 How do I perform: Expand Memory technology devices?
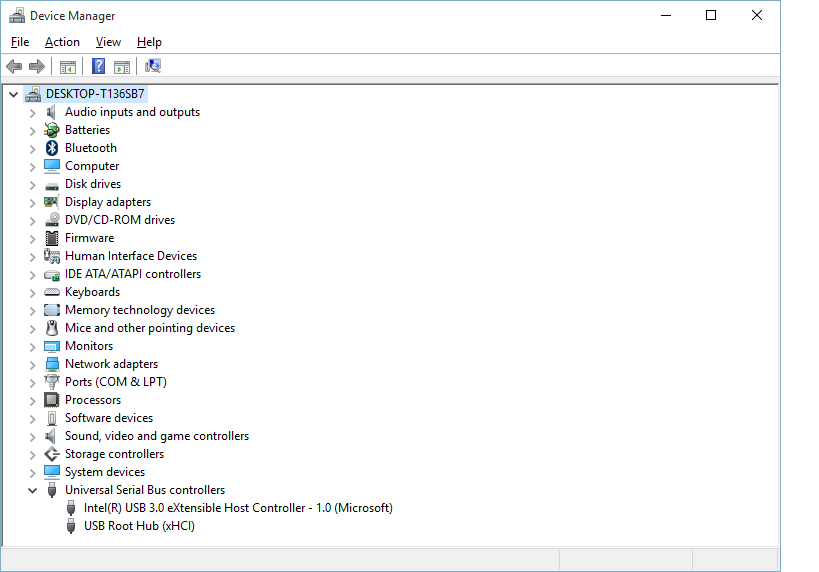[32, 311]
